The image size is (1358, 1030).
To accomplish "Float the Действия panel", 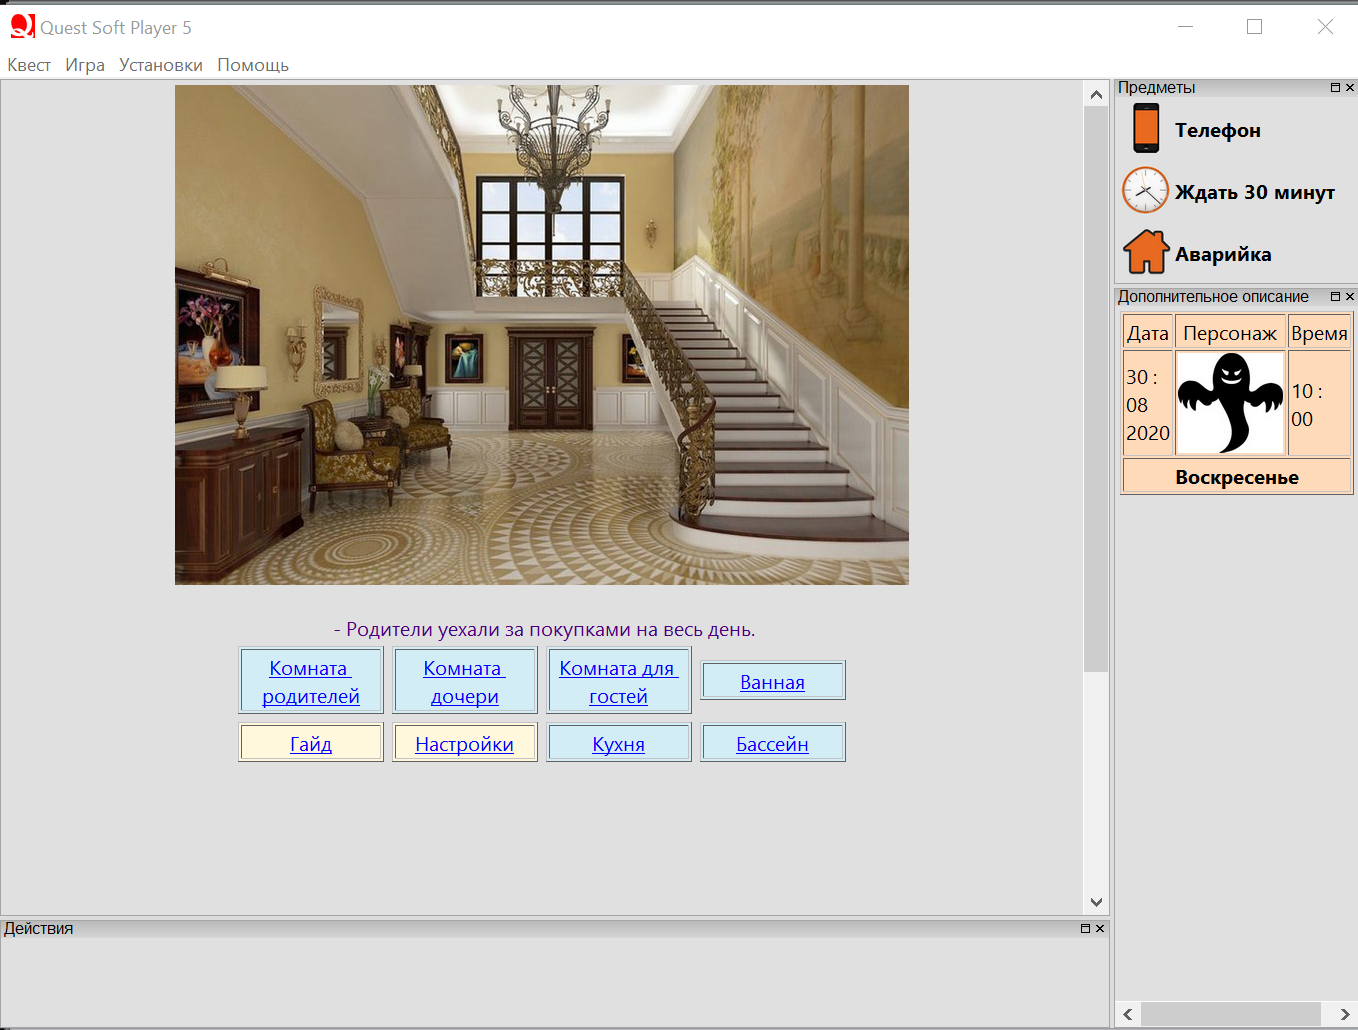I will click(1085, 929).
